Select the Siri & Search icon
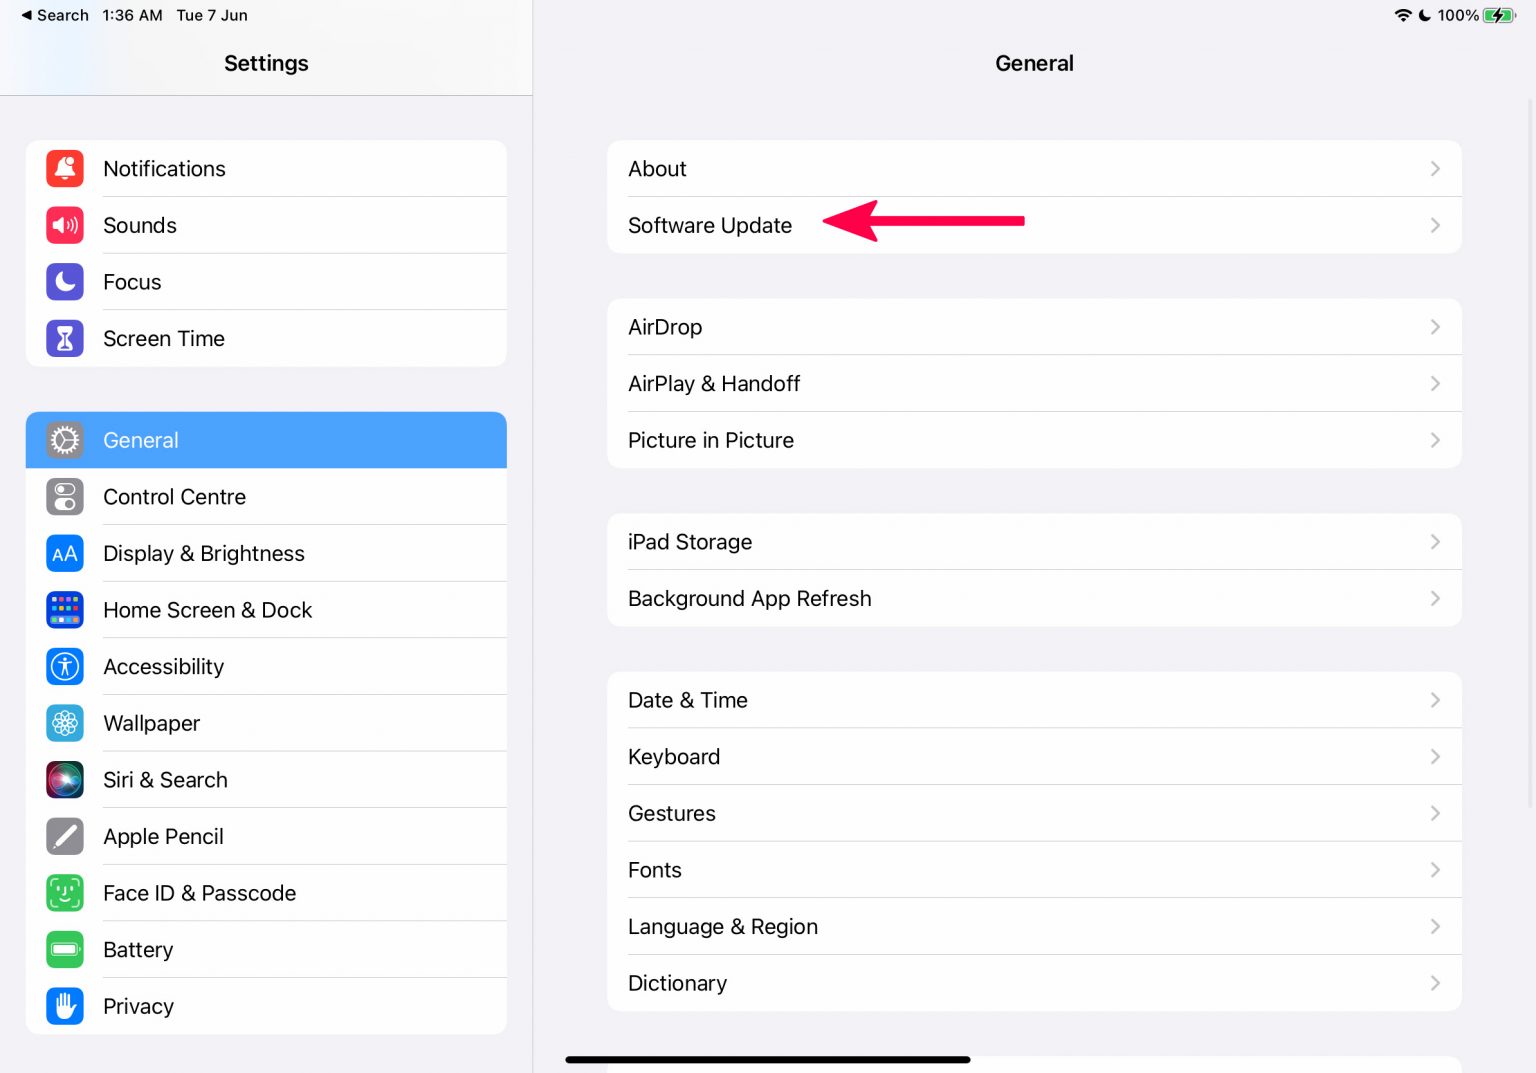Screen dimensions: 1536x1073 64,779
